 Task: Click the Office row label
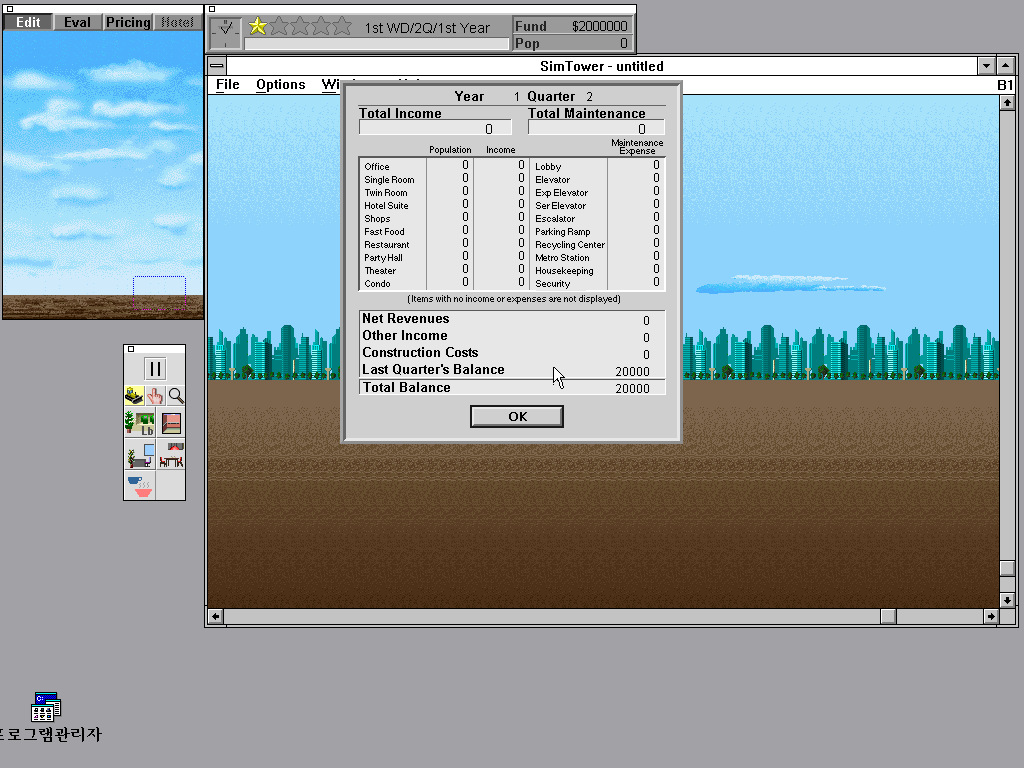coord(377,167)
